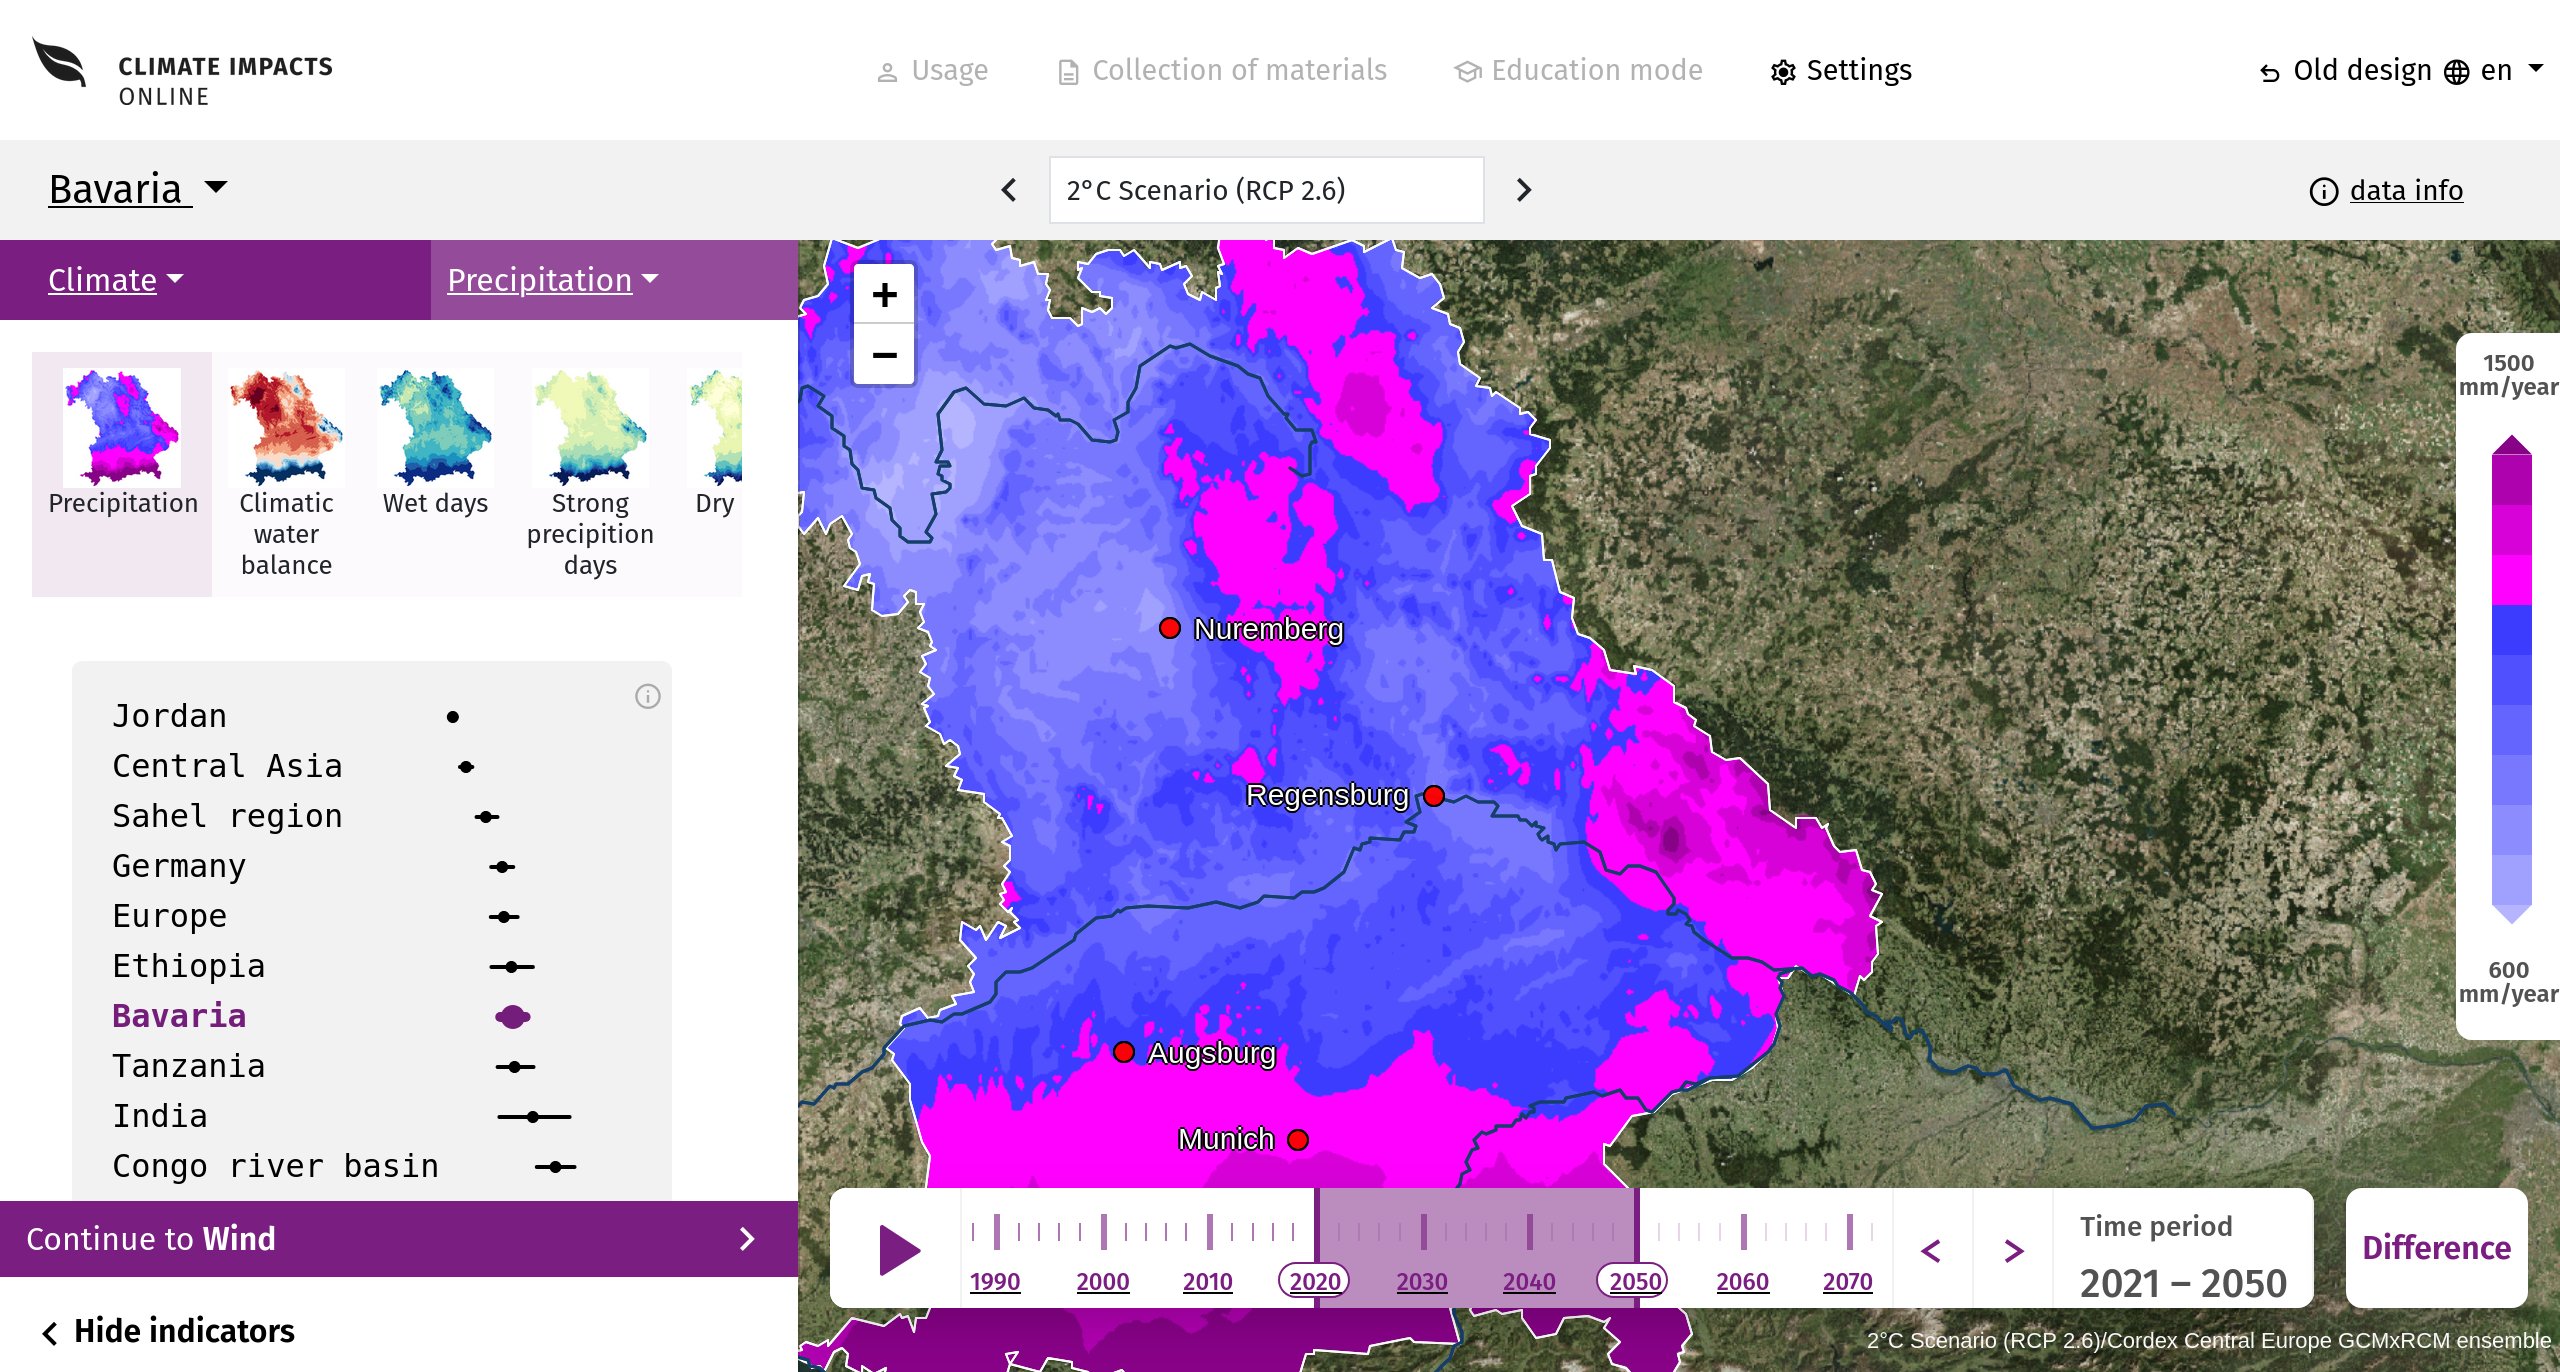The height and width of the screenshot is (1372, 2560).
Task: Play the time period animation
Action: click(x=898, y=1250)
